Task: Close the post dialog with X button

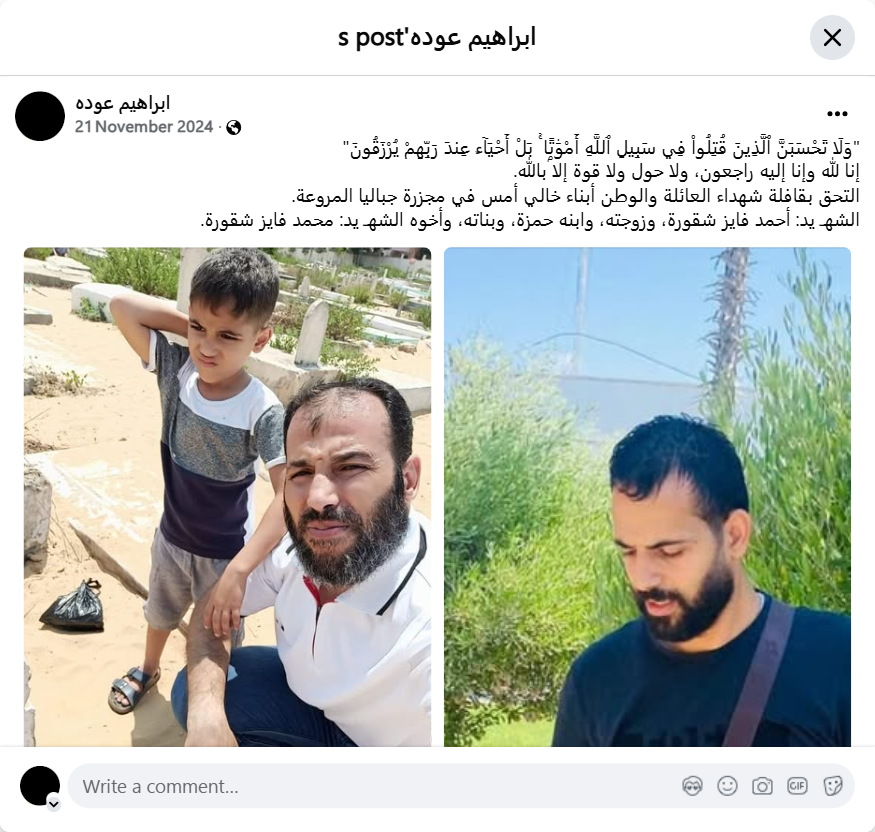Action: click(x=832, y=38)
